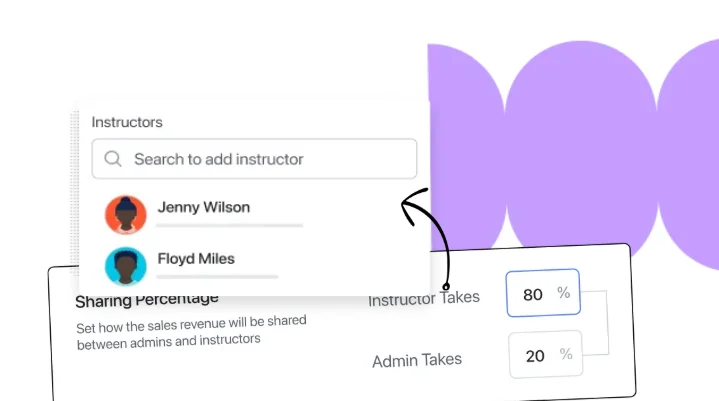Image resolution: width=719 pixels, height=401 pixels.
Task: Click the bar under Jenny Wilson's name
Action: [x=229, y=226]
